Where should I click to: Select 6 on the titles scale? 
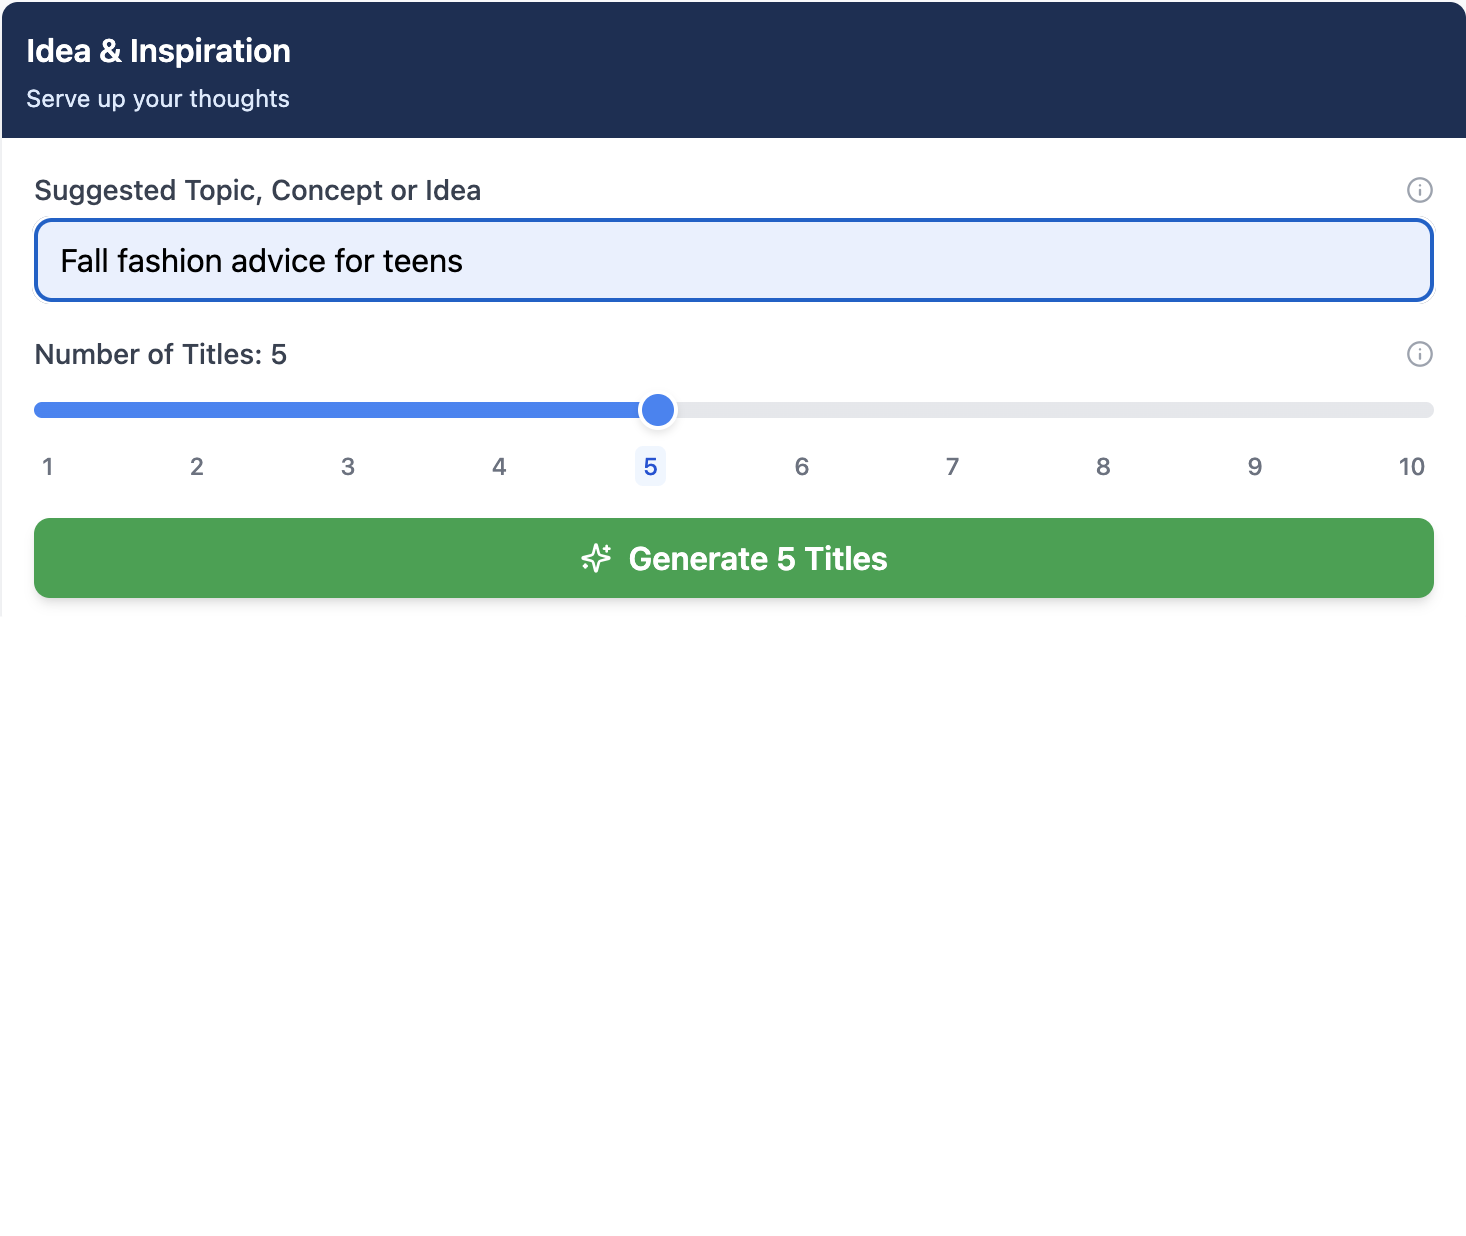[x=801, y=466]
